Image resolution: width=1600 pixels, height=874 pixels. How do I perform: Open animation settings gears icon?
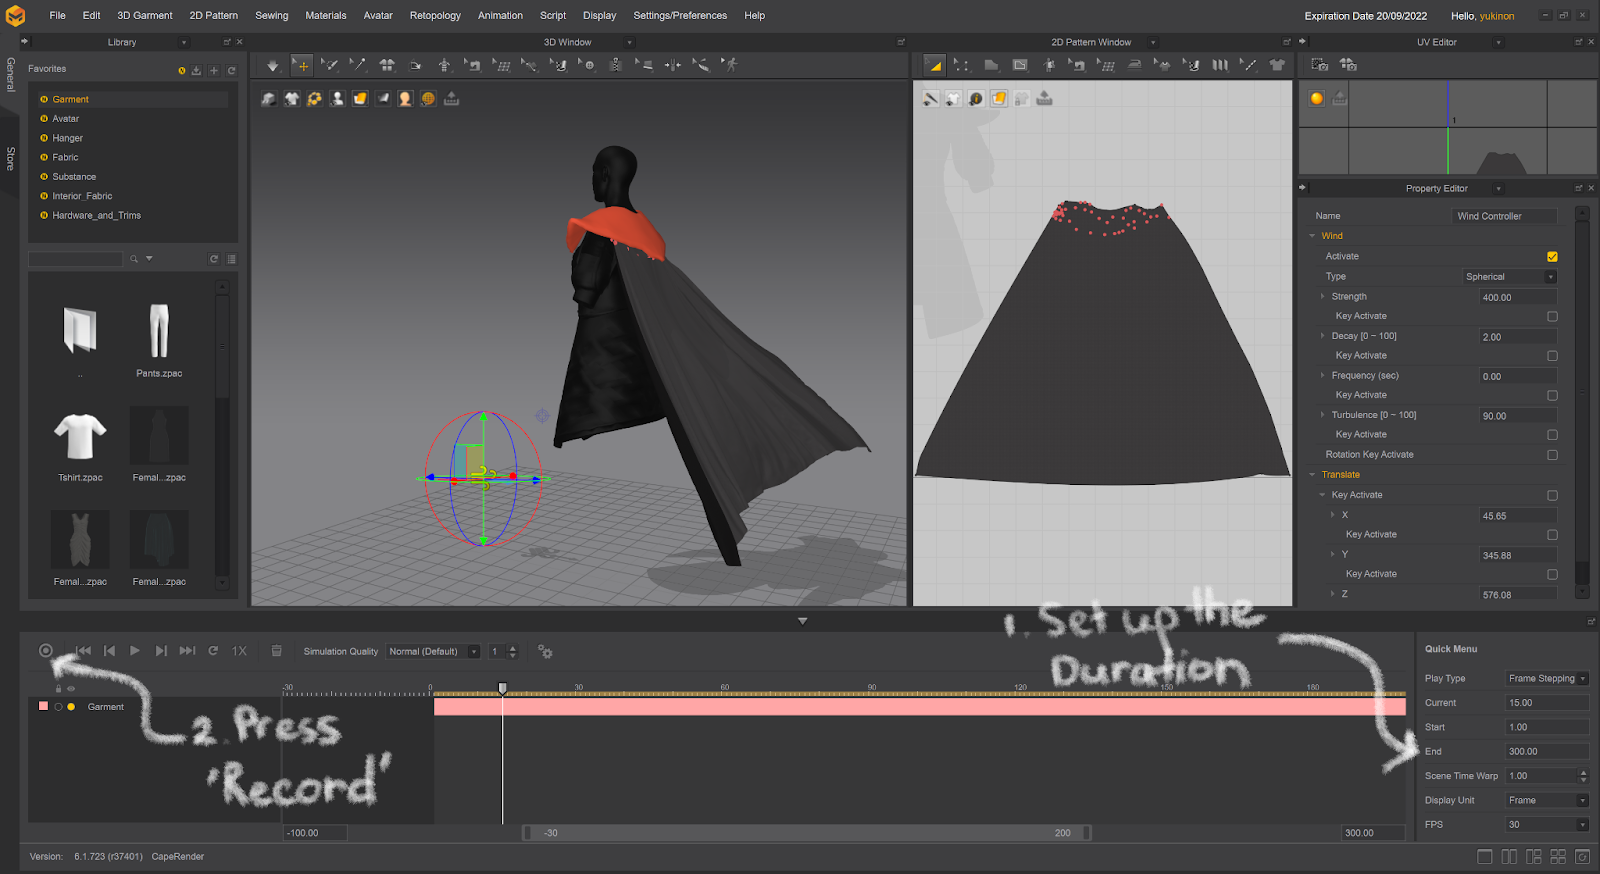(x=545, y=652)
